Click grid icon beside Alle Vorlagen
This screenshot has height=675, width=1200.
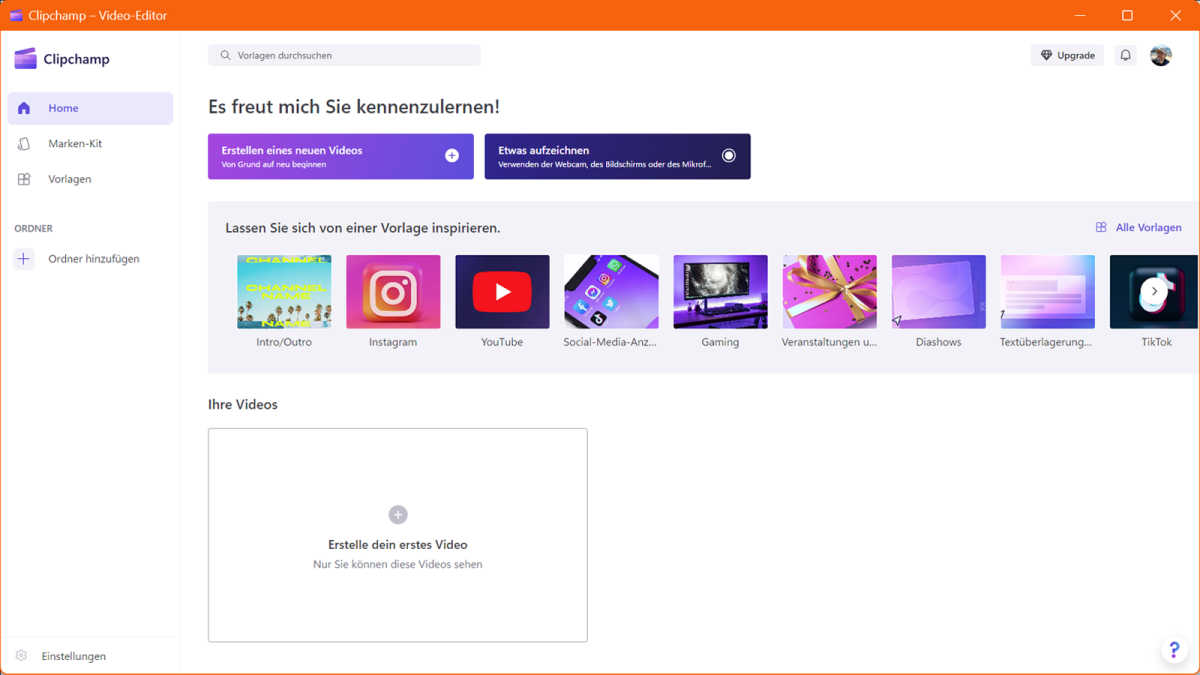tap(1101, 228)
